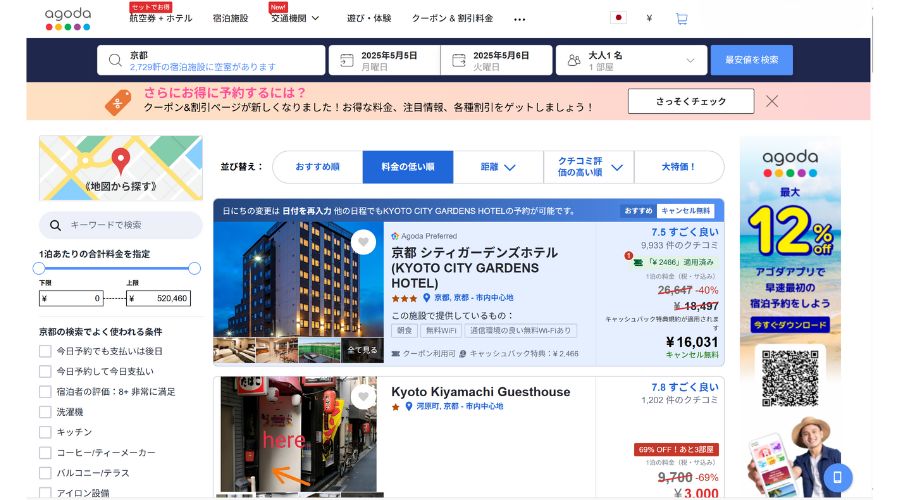Click the check-out calendar icon

pos(459,60)
